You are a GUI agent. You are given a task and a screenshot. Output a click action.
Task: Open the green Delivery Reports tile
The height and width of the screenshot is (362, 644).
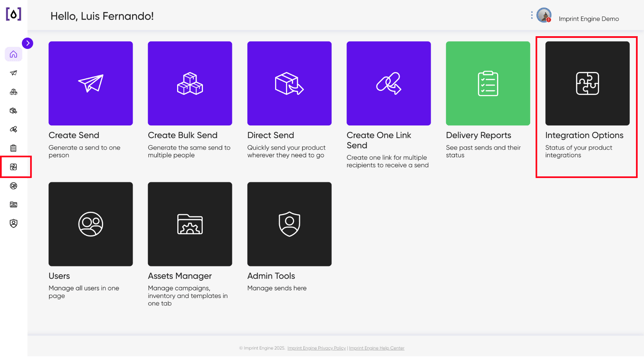pos(488,83)
